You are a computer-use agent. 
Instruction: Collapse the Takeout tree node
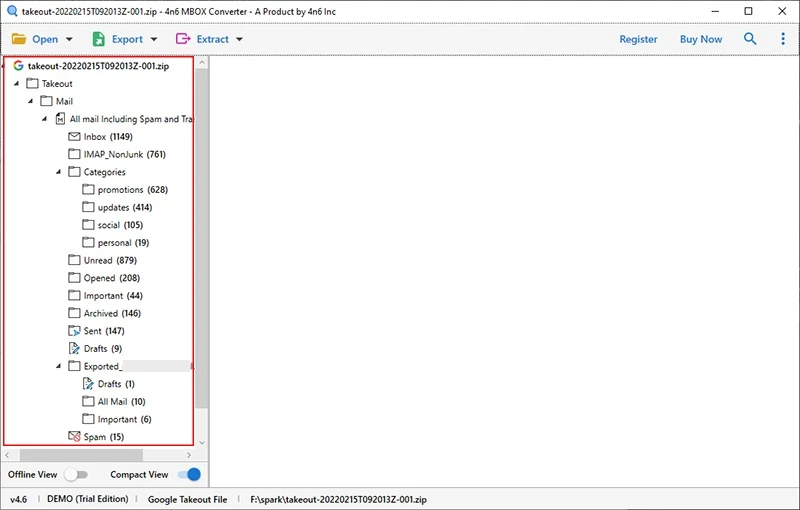17,84
